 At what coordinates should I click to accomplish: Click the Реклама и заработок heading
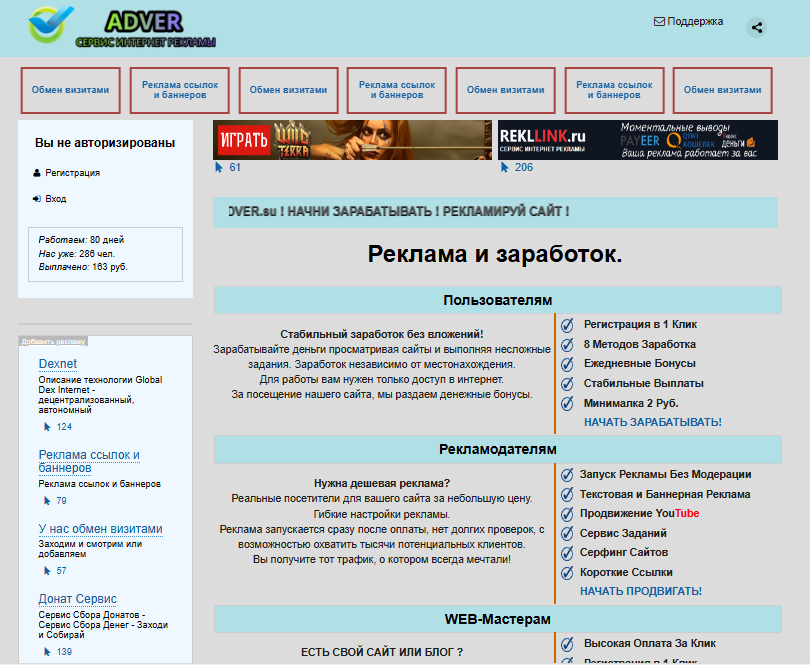click(x=495, y=254)
